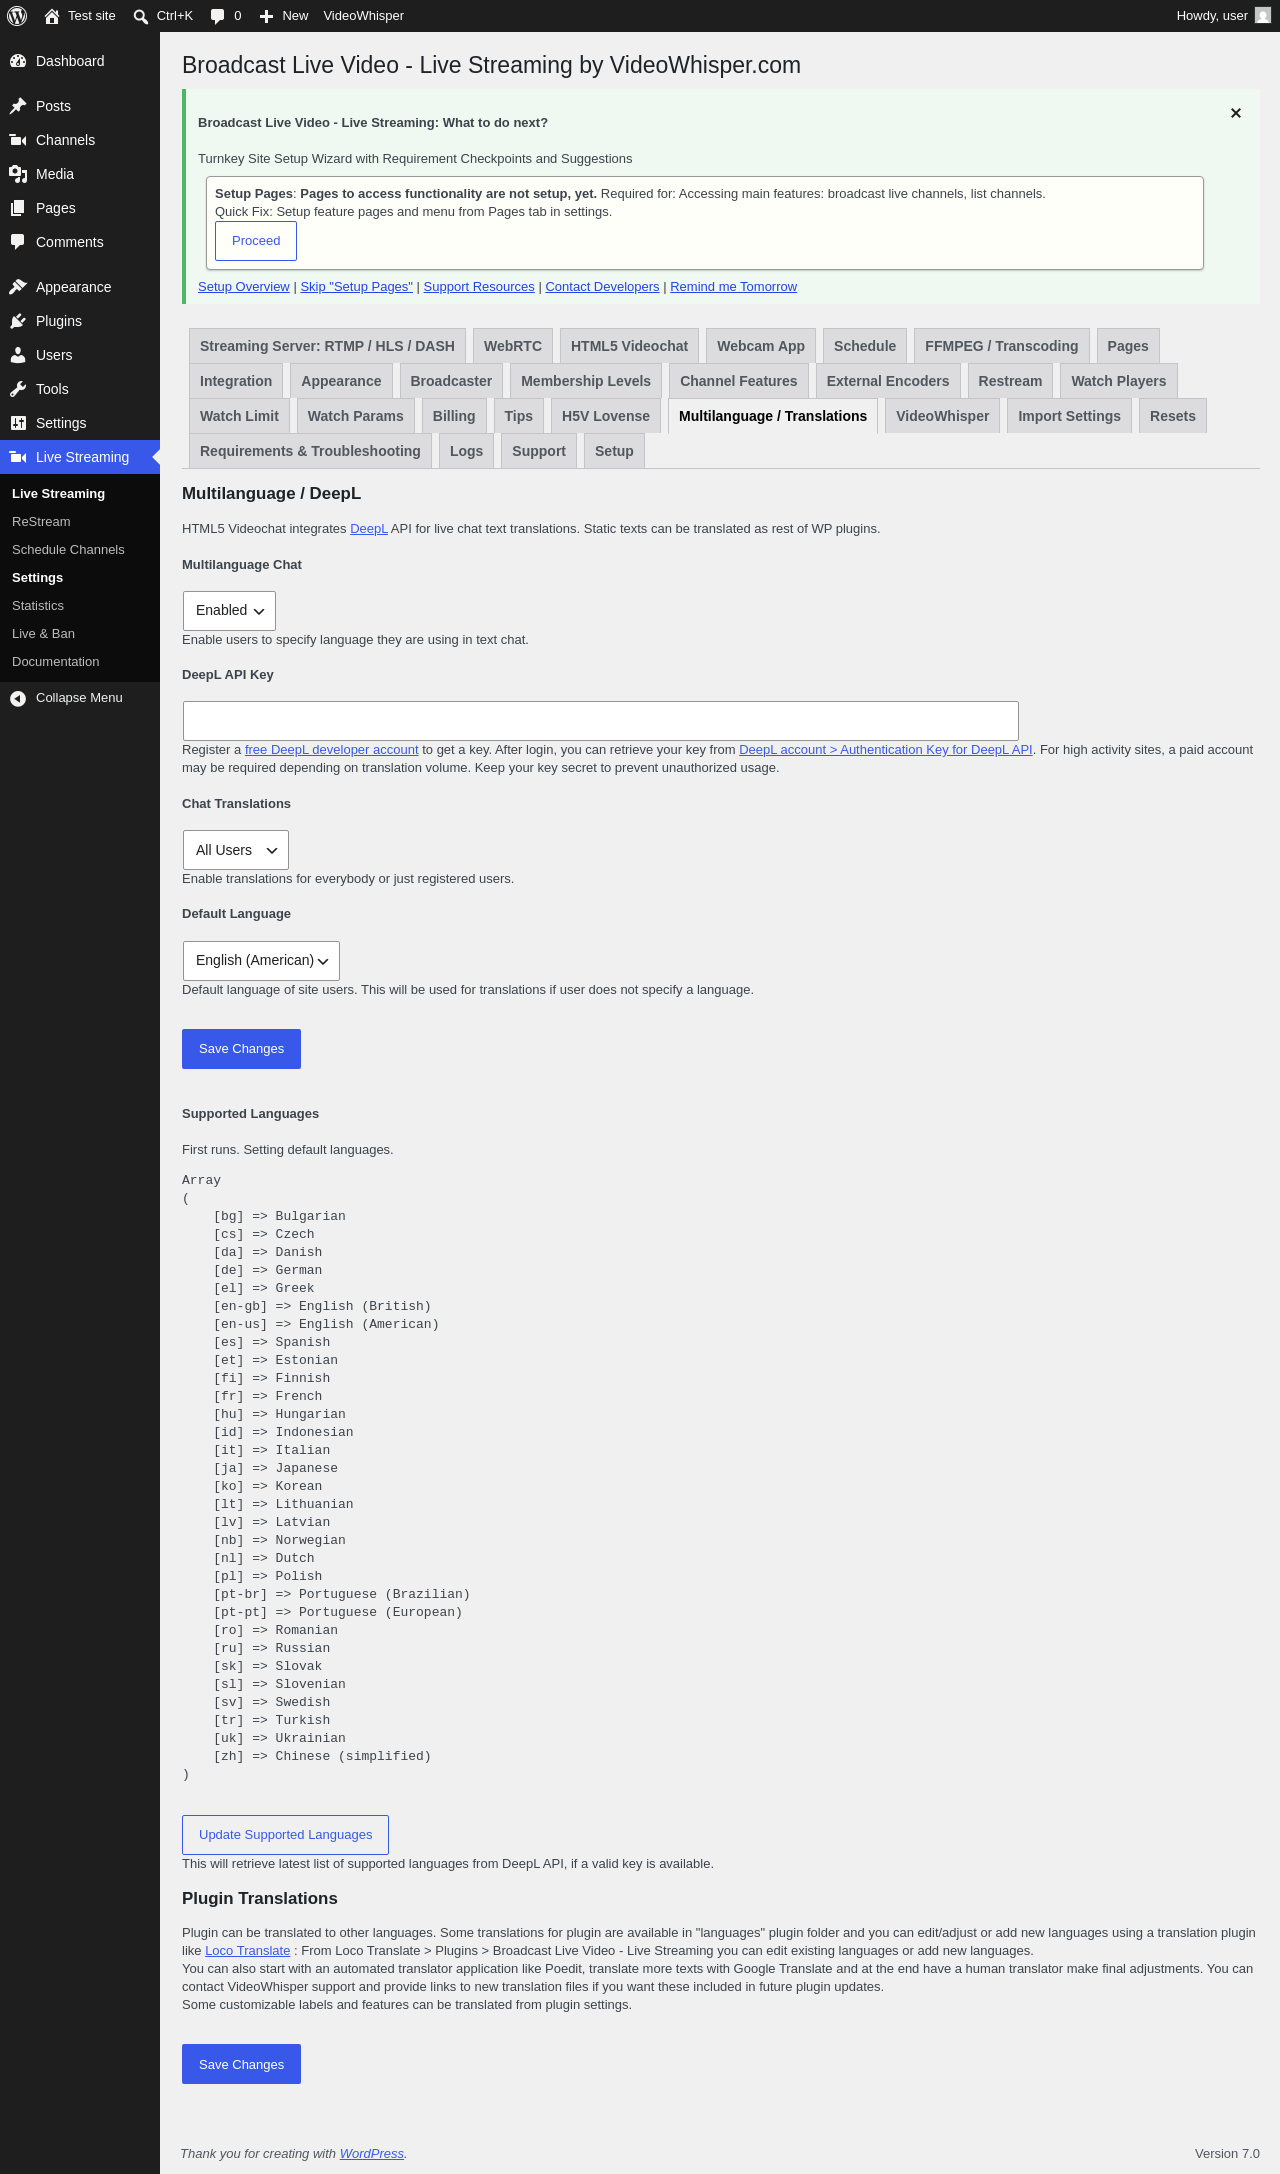1280x2174 pixels.
Task: Click the WordPress footer link
Action: click(372, 2154)
